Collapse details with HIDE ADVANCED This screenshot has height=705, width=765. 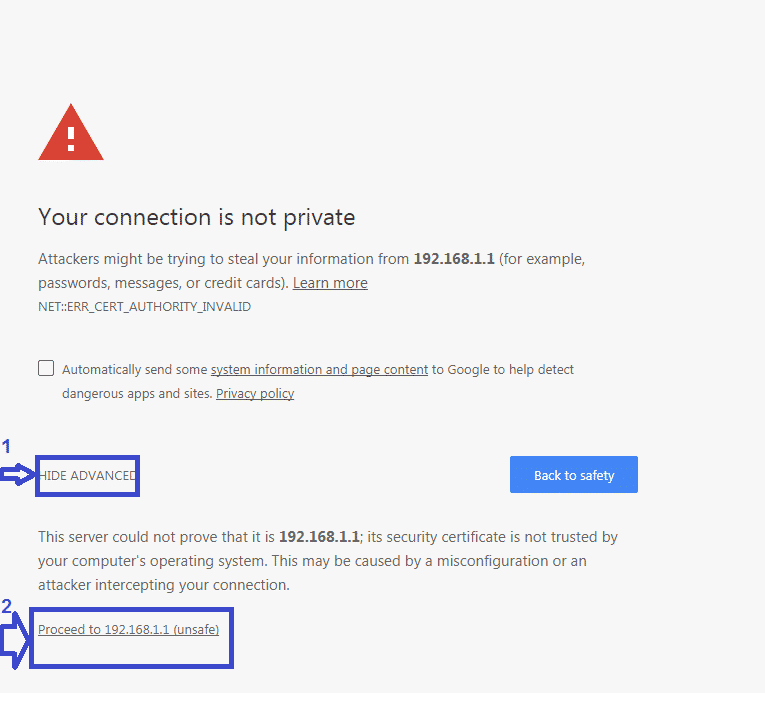pos(87,475)
